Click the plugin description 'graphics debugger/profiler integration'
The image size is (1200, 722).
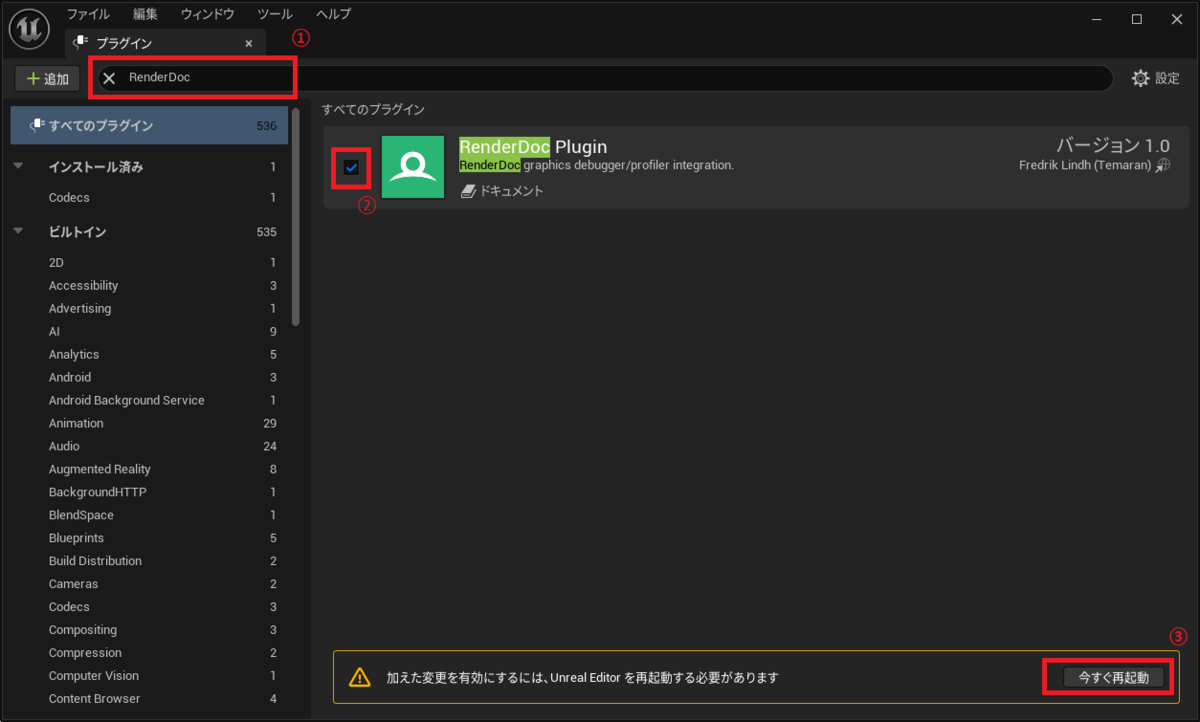pos(629,165)
